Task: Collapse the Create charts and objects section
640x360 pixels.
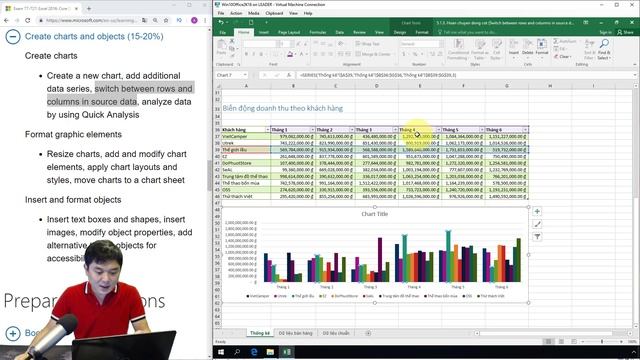Action: pos(13,37)
